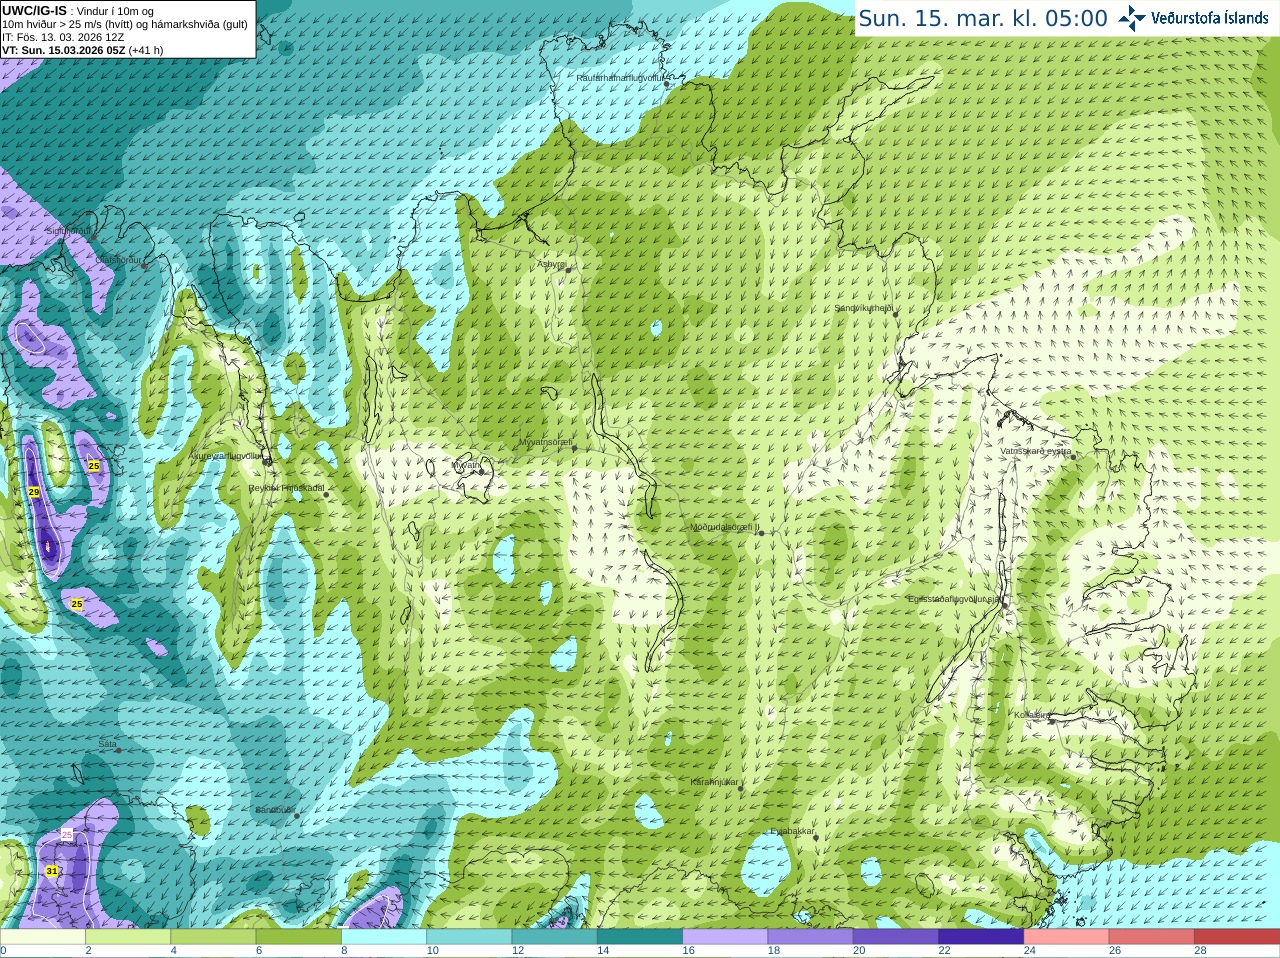Click the Raufarhafnarflugvöllur station label
The width and height of the screenshot is (1280, 958).
coord(620,77)
